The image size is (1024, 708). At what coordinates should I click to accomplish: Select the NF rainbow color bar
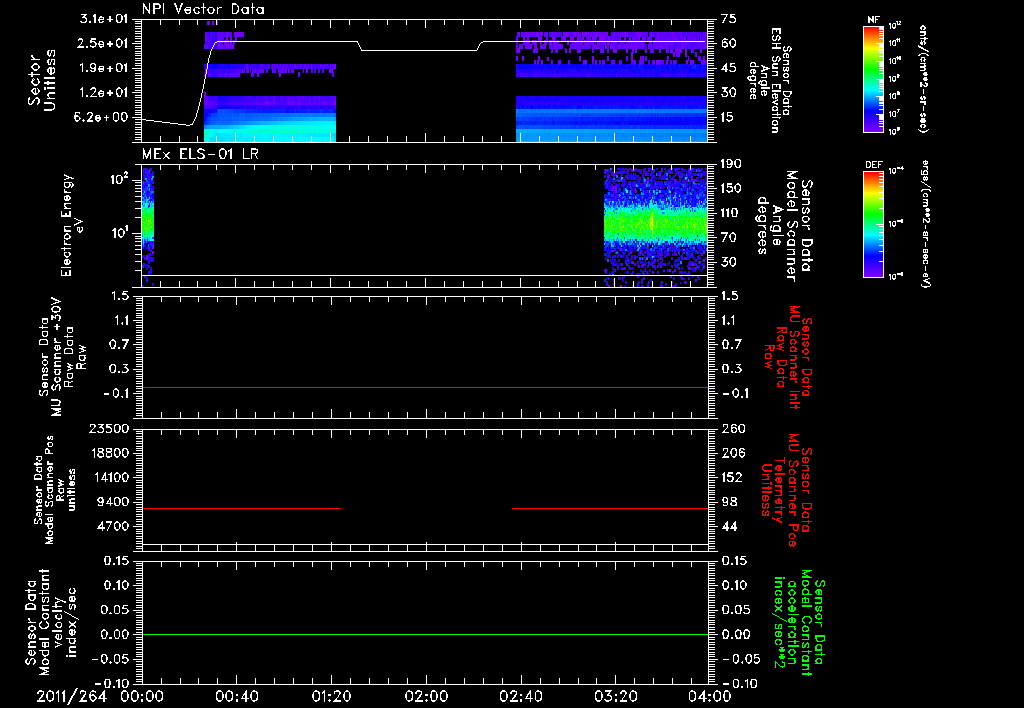pyautogui.click(x=874, y=79)
